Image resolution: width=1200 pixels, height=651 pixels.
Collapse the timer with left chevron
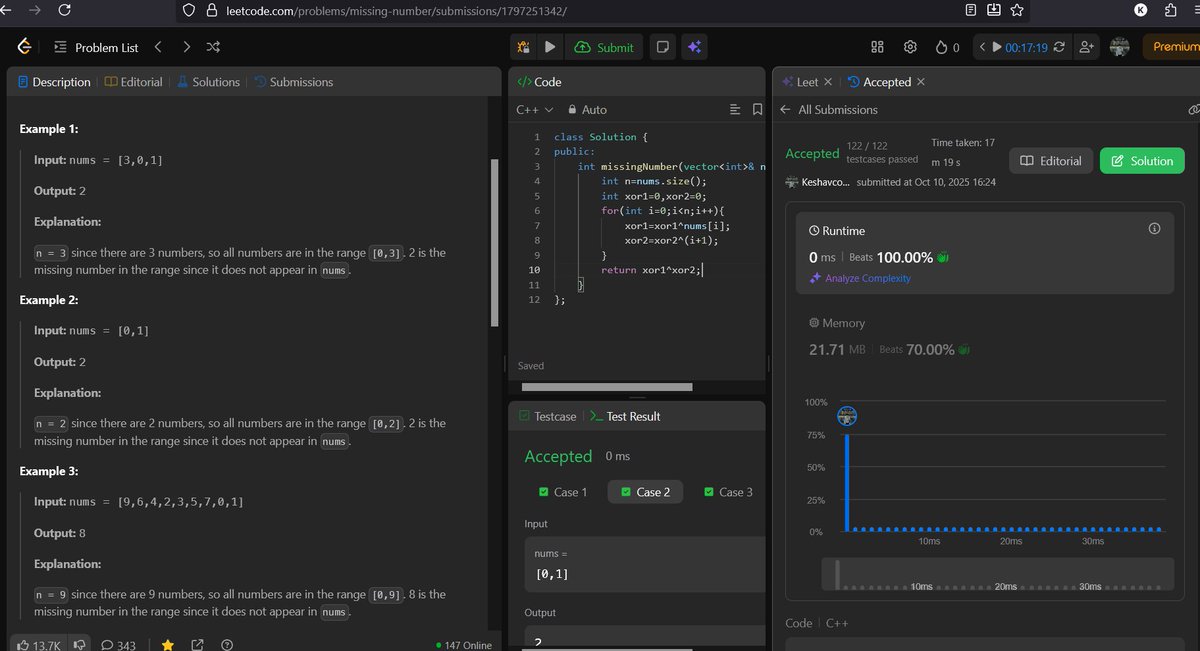point(982,47)
